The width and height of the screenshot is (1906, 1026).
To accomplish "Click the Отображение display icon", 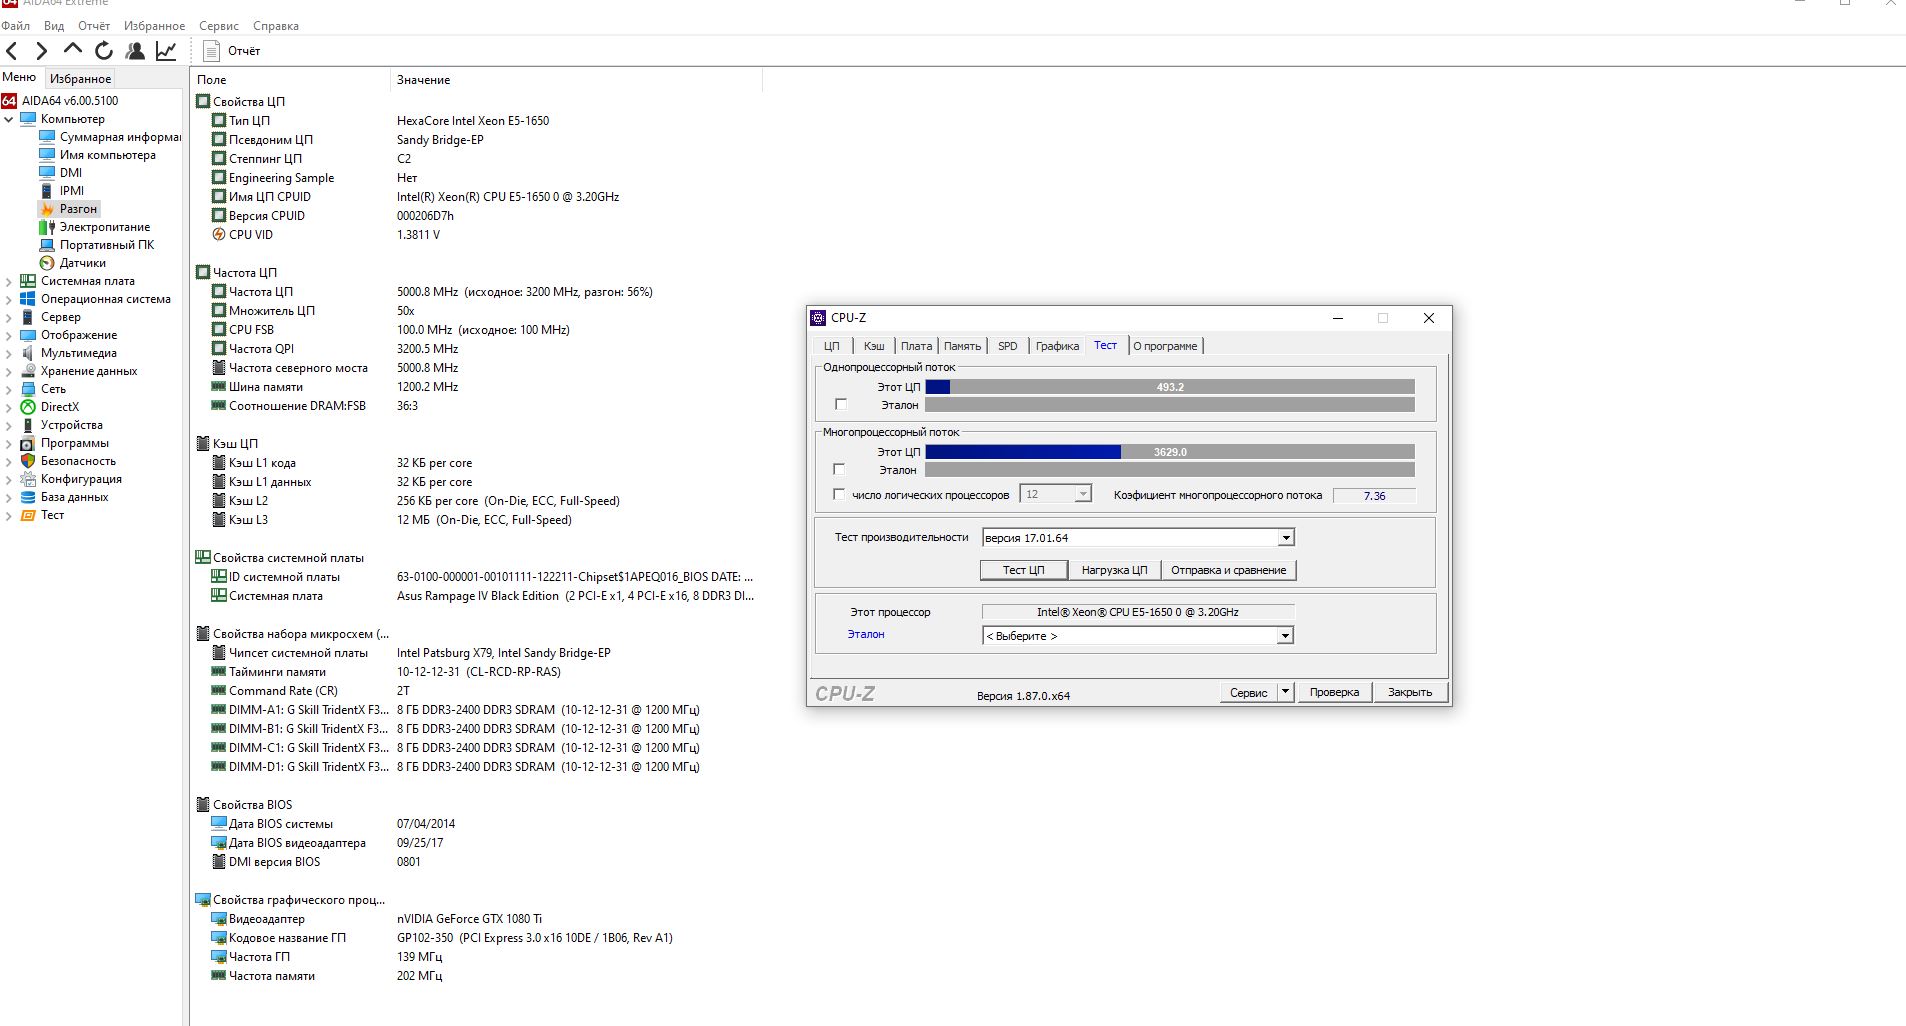I will coord(28,335).
